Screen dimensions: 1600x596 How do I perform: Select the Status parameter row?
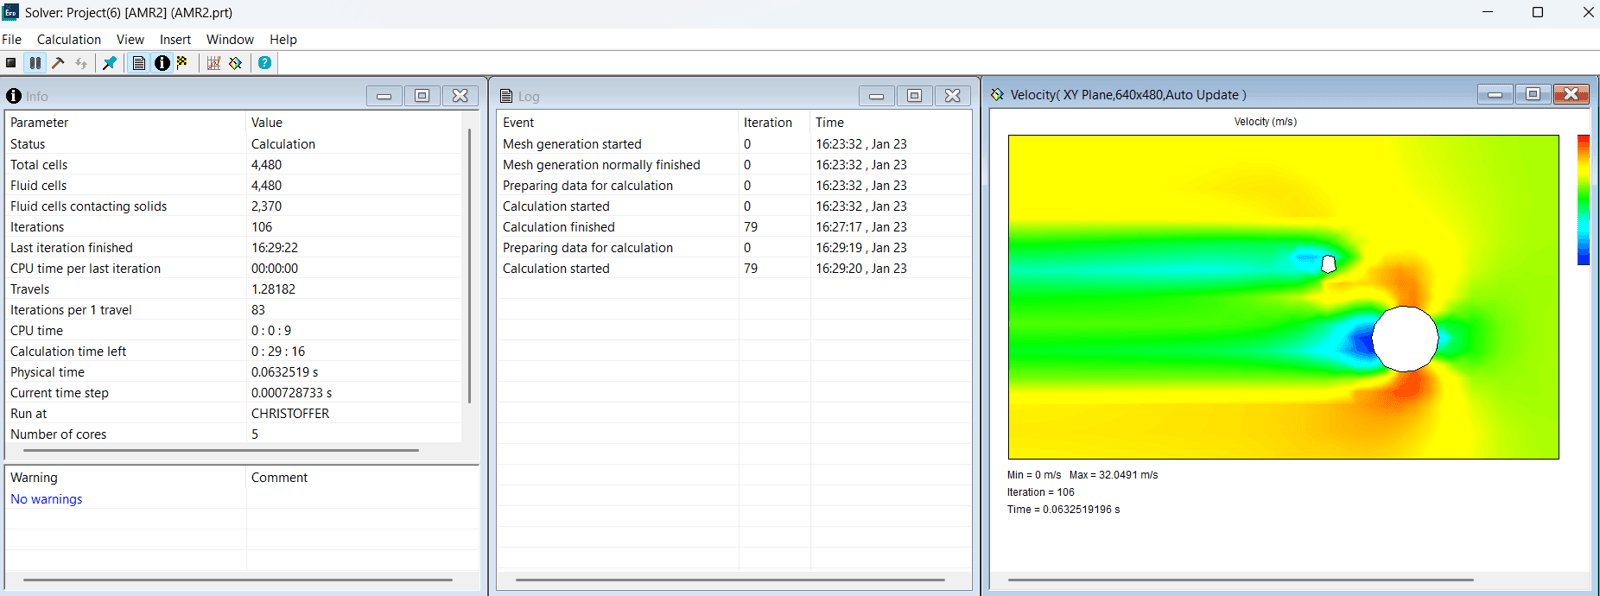(234, 144)
